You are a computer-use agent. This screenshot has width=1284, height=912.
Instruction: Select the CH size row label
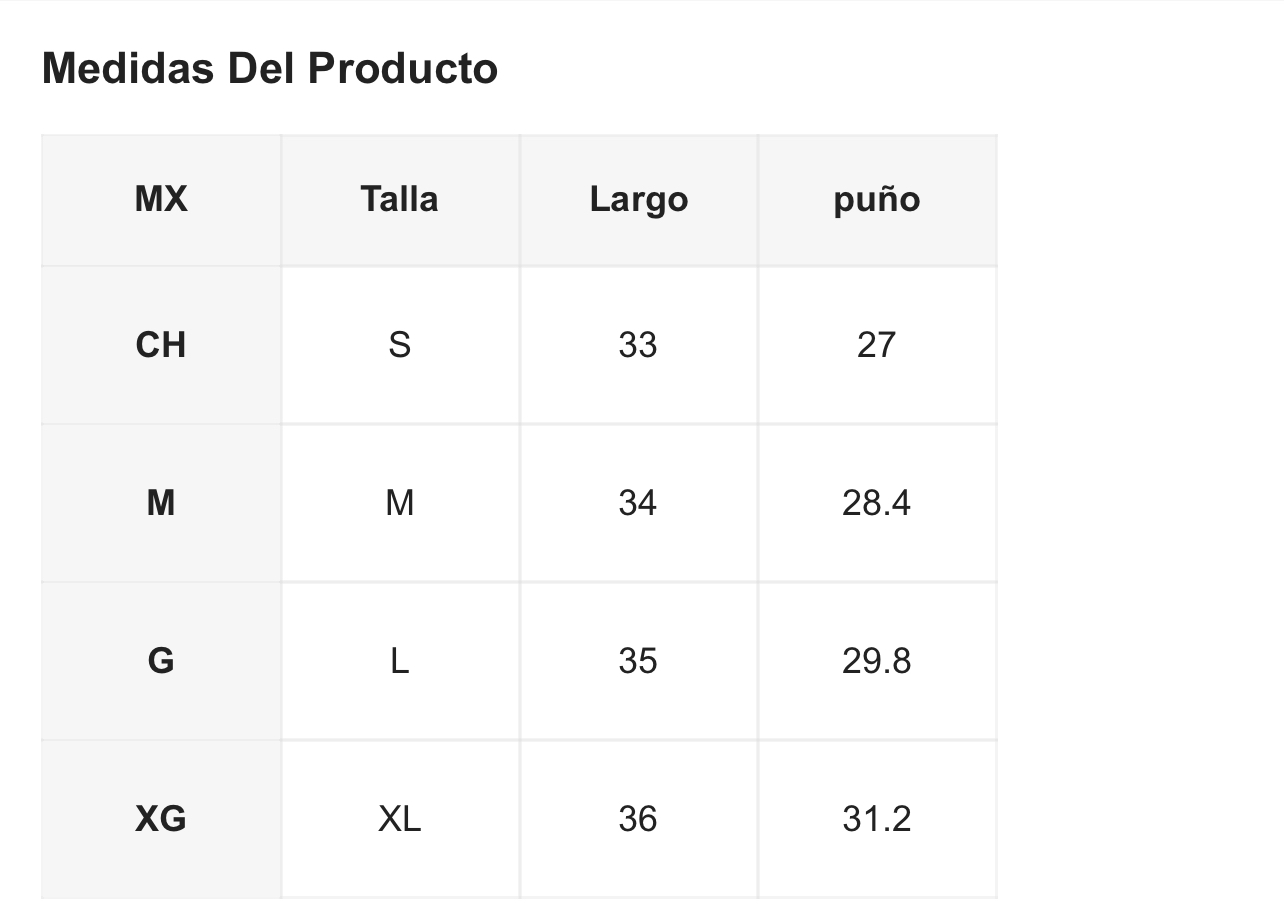pyautogui.click(x=161, y=345)
